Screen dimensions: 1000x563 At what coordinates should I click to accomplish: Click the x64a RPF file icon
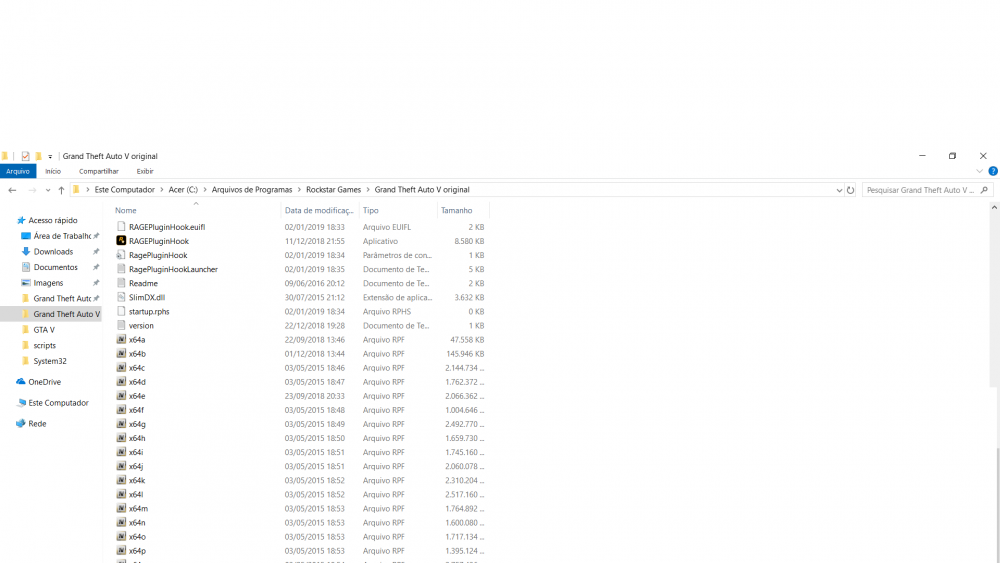(121, 339)
